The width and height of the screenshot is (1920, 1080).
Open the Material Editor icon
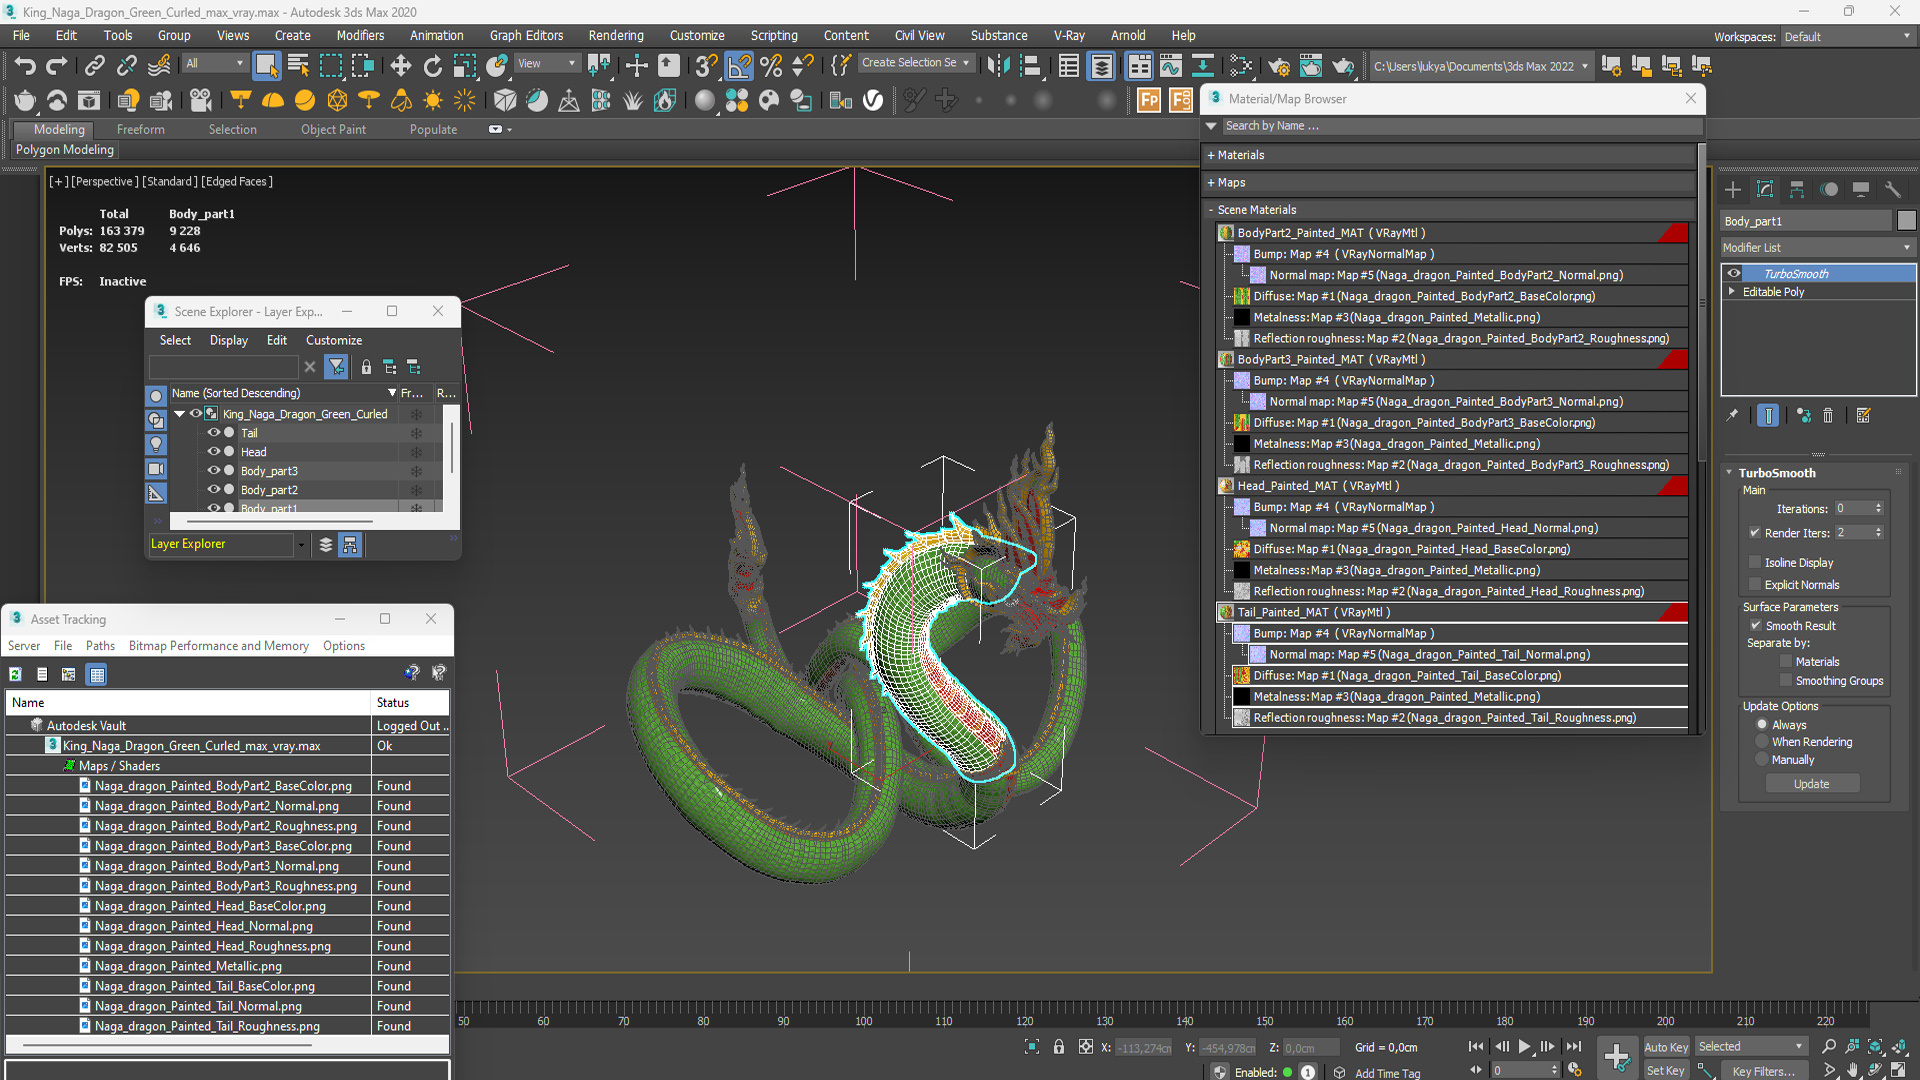pos(1241,66)
